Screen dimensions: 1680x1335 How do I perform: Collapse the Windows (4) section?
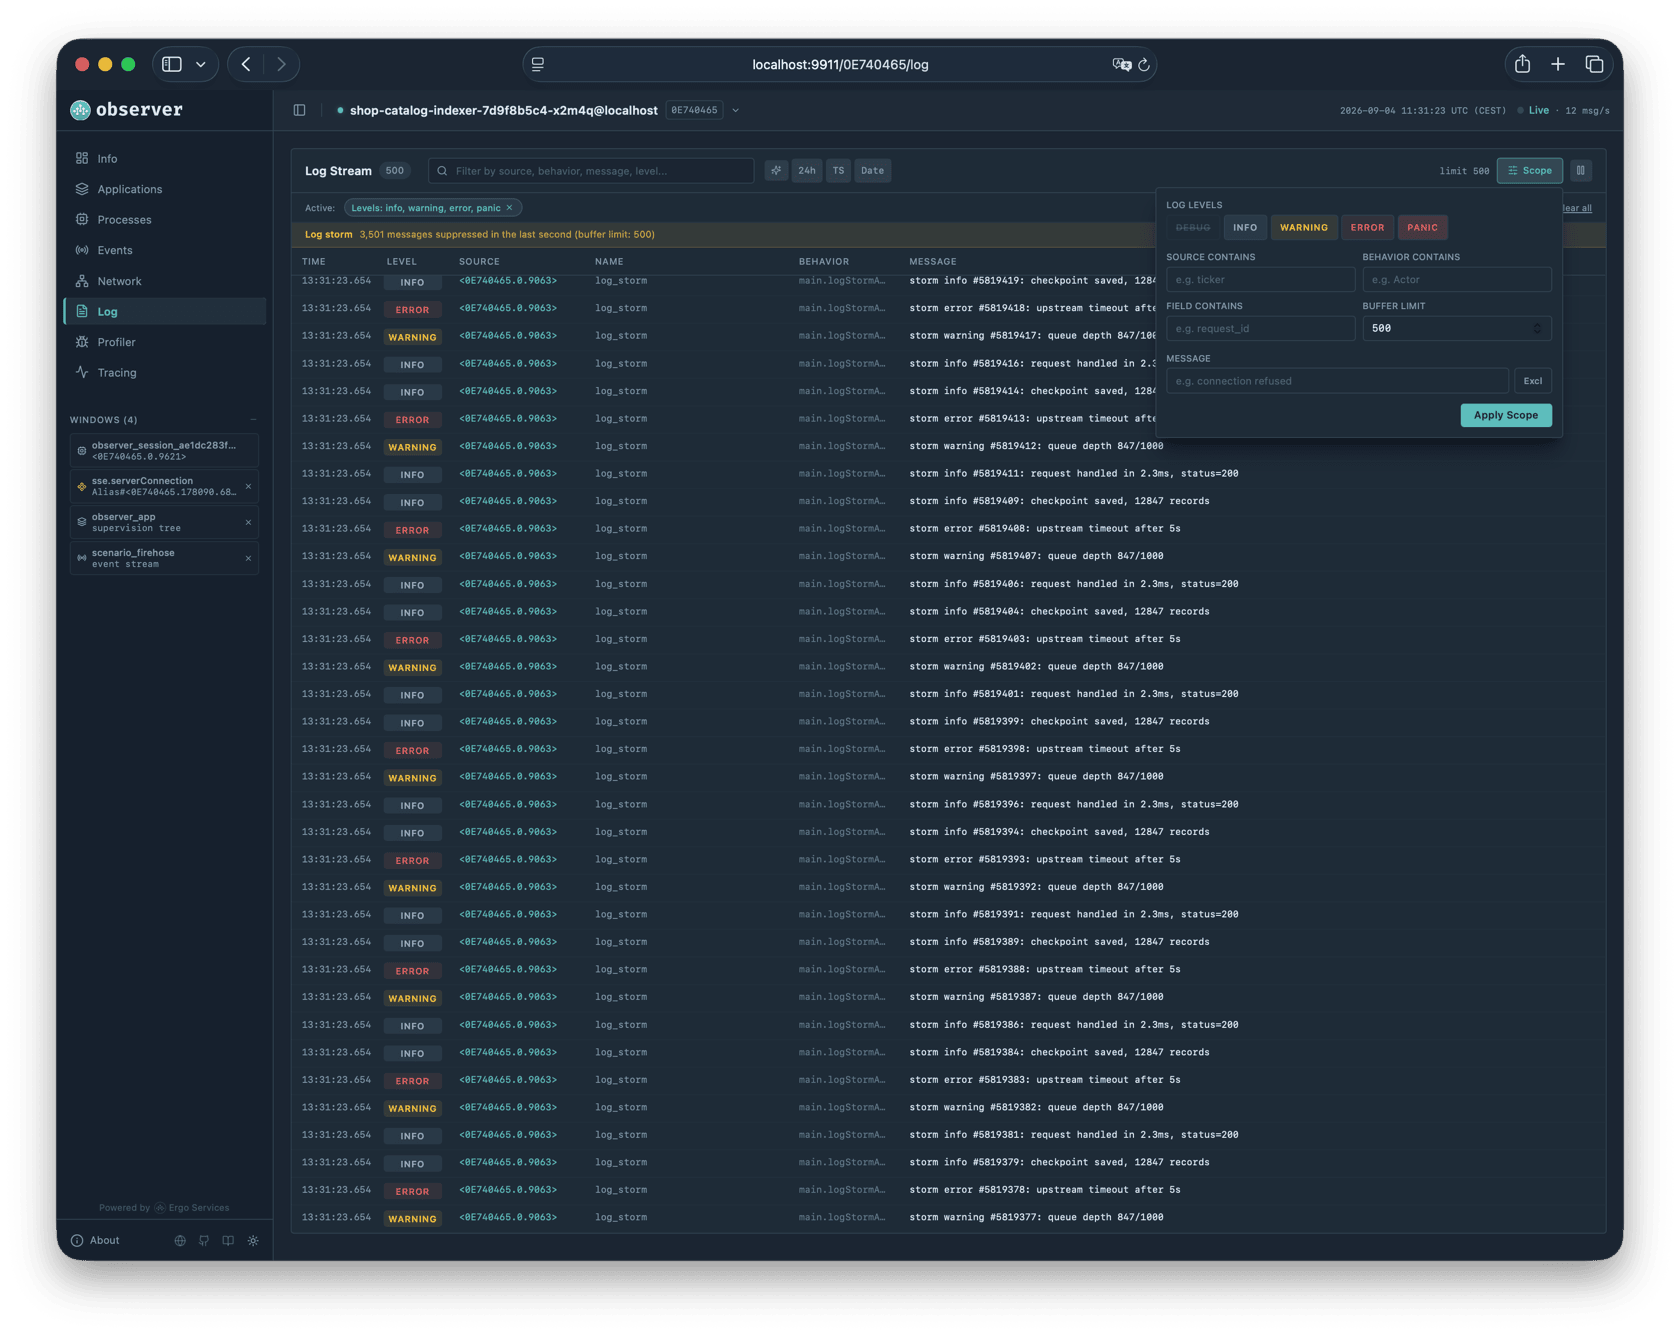pos(253,420)
